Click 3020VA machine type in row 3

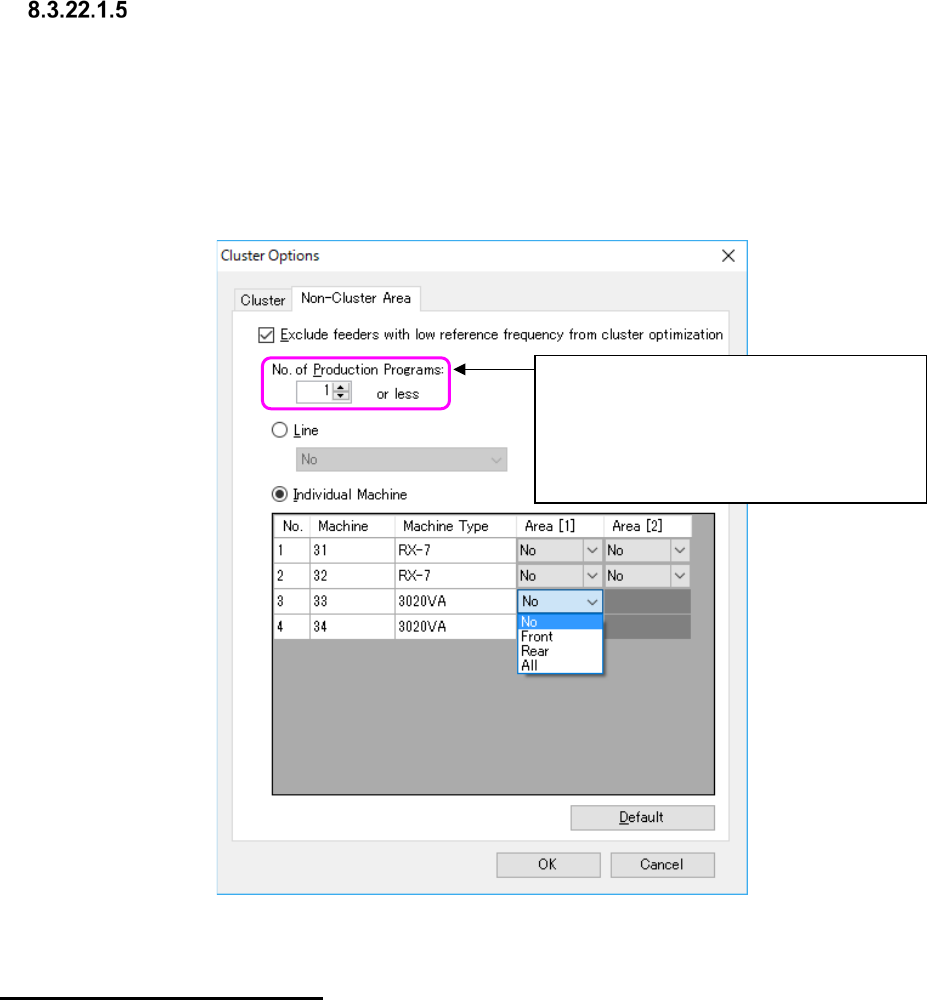[x=455, y=601]
